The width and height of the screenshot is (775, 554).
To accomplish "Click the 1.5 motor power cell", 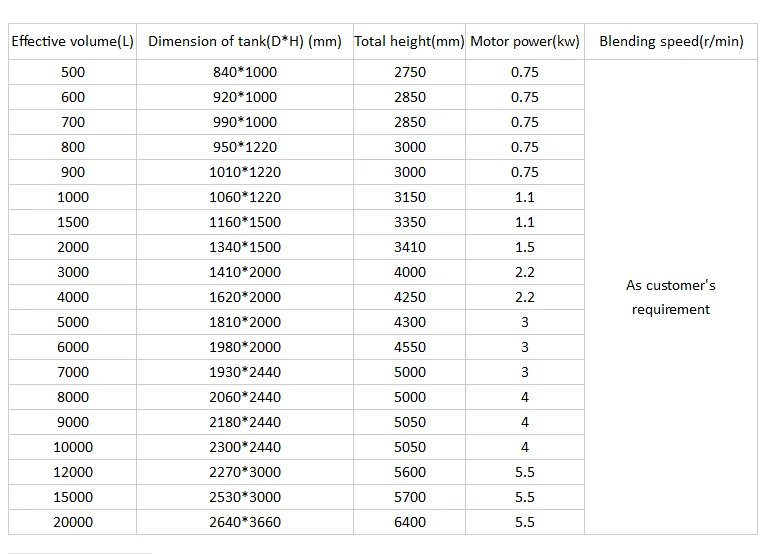I will click(x=524, y=247).
